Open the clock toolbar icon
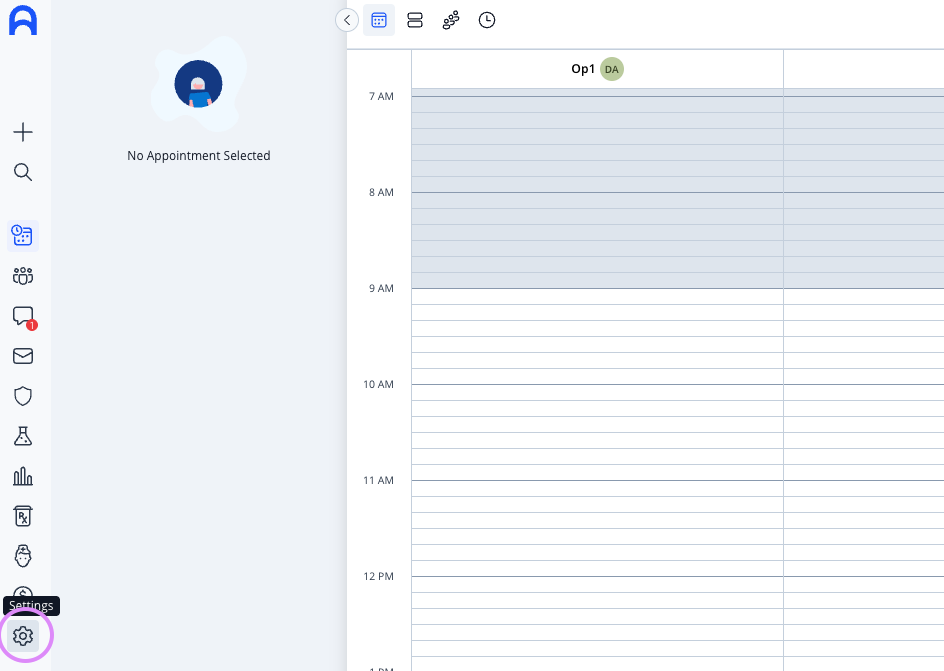 pos(487,20)
